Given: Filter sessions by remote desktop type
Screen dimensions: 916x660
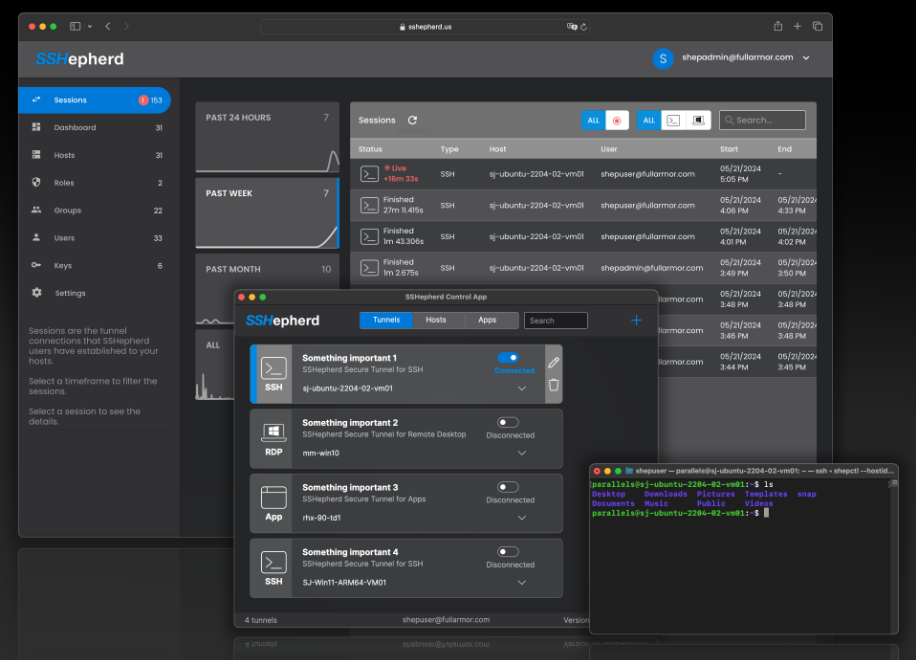Looking at the screenshot, I should tap(698, 120).
